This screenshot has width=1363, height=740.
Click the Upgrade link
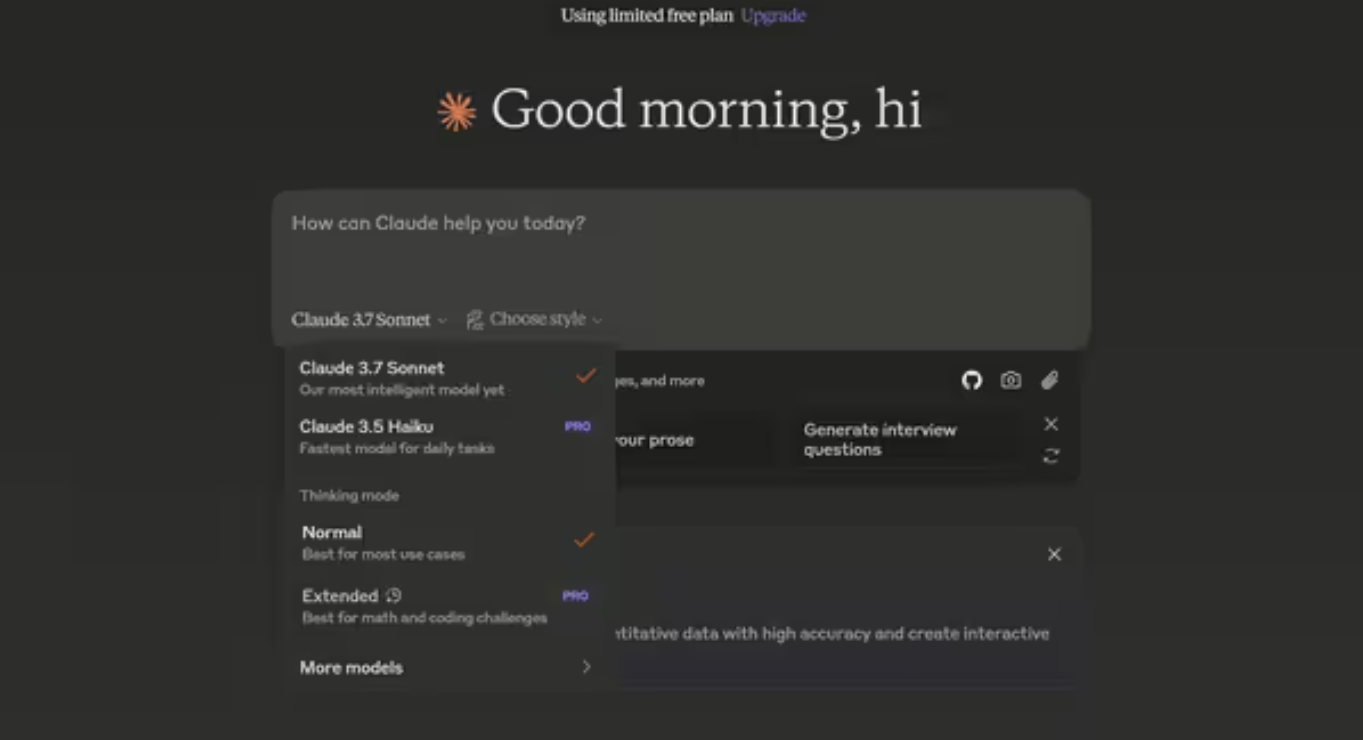click(773, 15)
